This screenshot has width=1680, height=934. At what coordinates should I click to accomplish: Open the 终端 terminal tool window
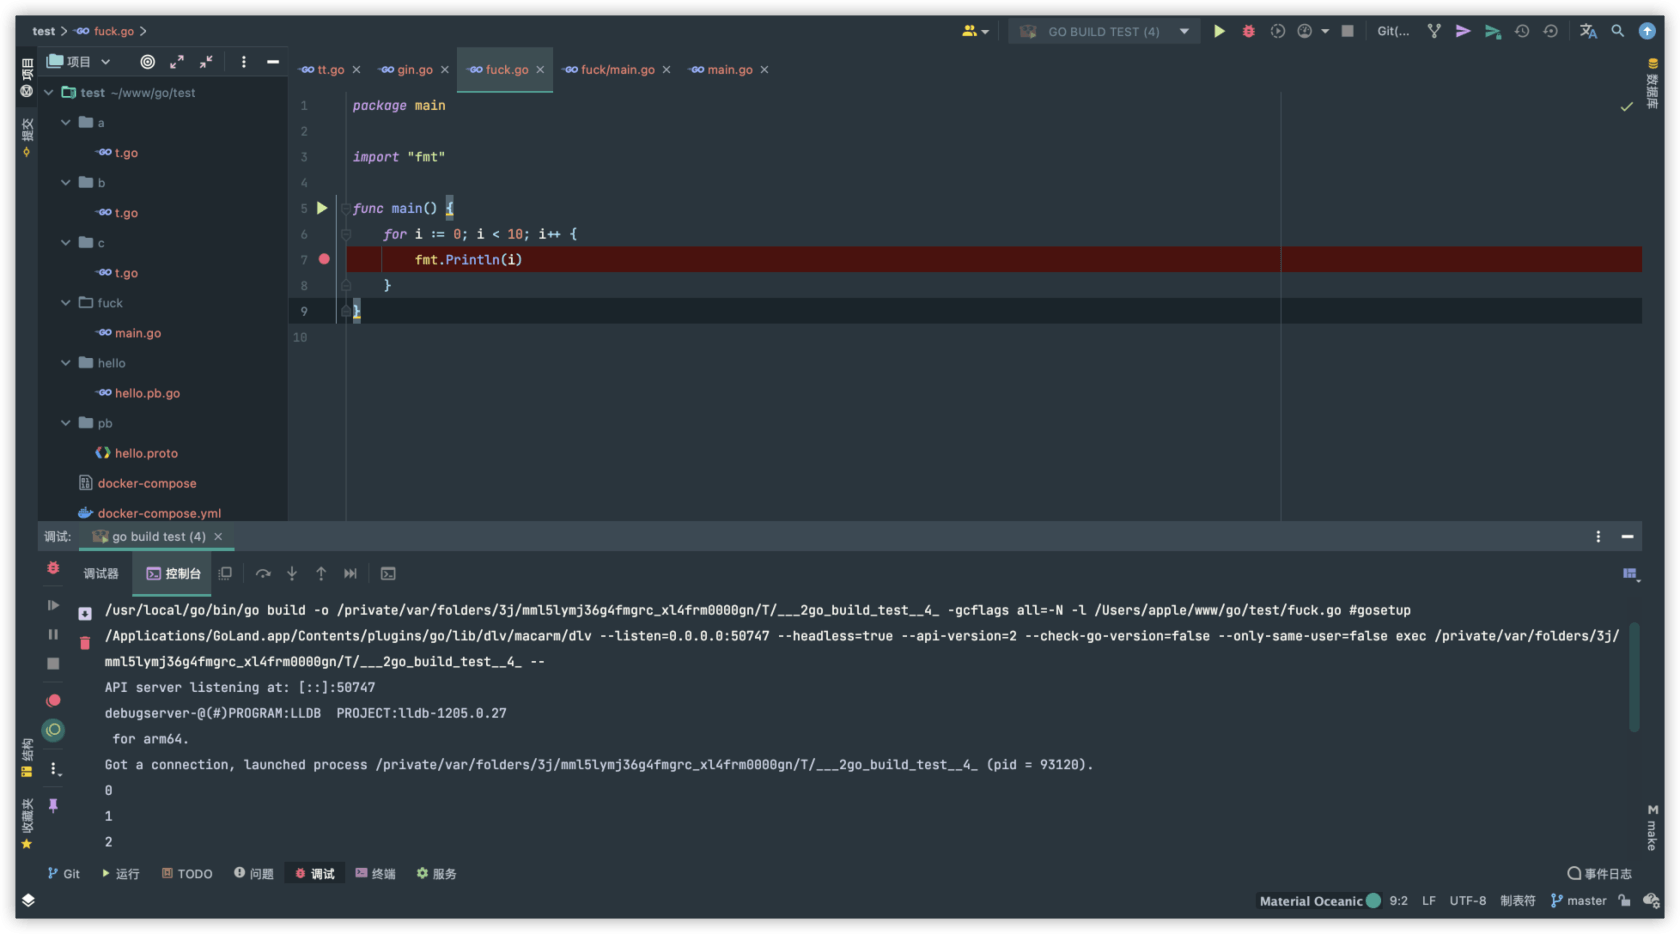(376, 873)
